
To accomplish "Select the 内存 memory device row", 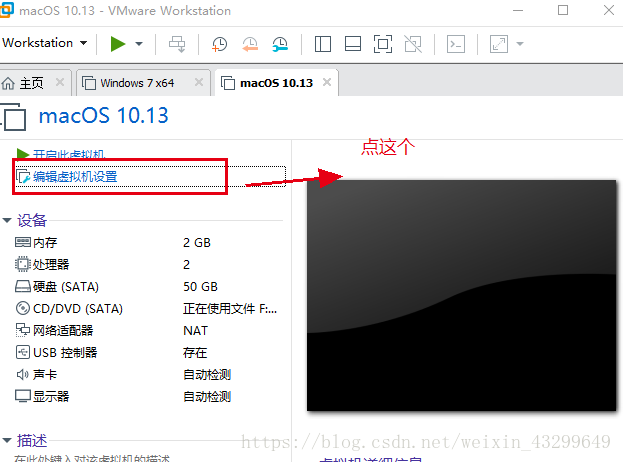I will (148, 242).
